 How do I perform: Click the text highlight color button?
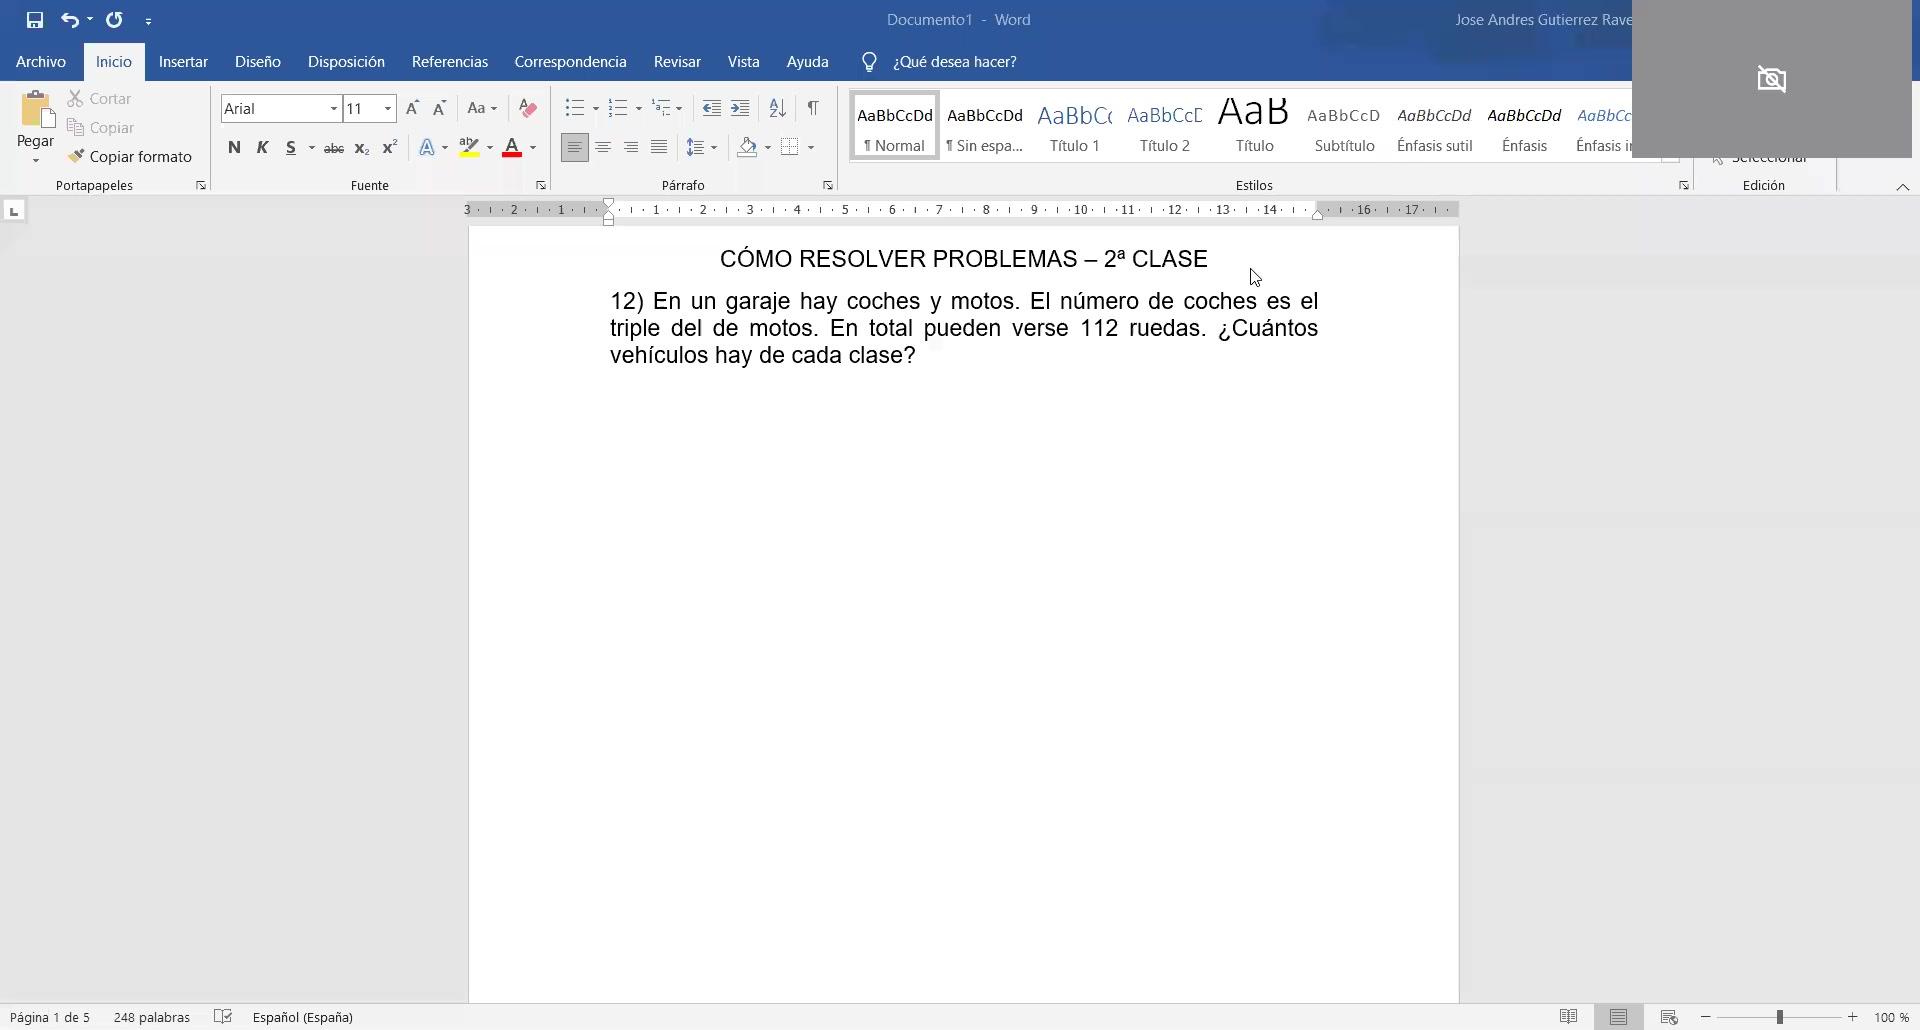pos(469,148)
